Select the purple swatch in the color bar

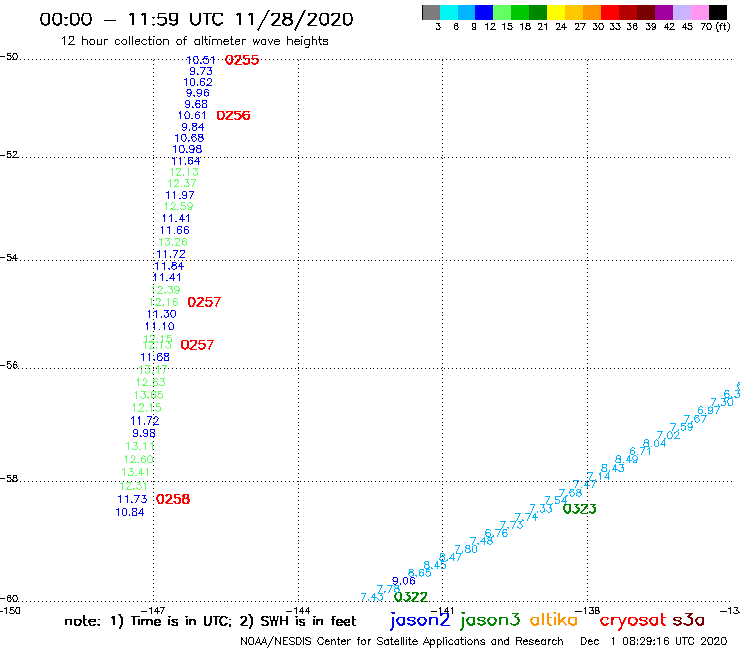pos(664,12)
